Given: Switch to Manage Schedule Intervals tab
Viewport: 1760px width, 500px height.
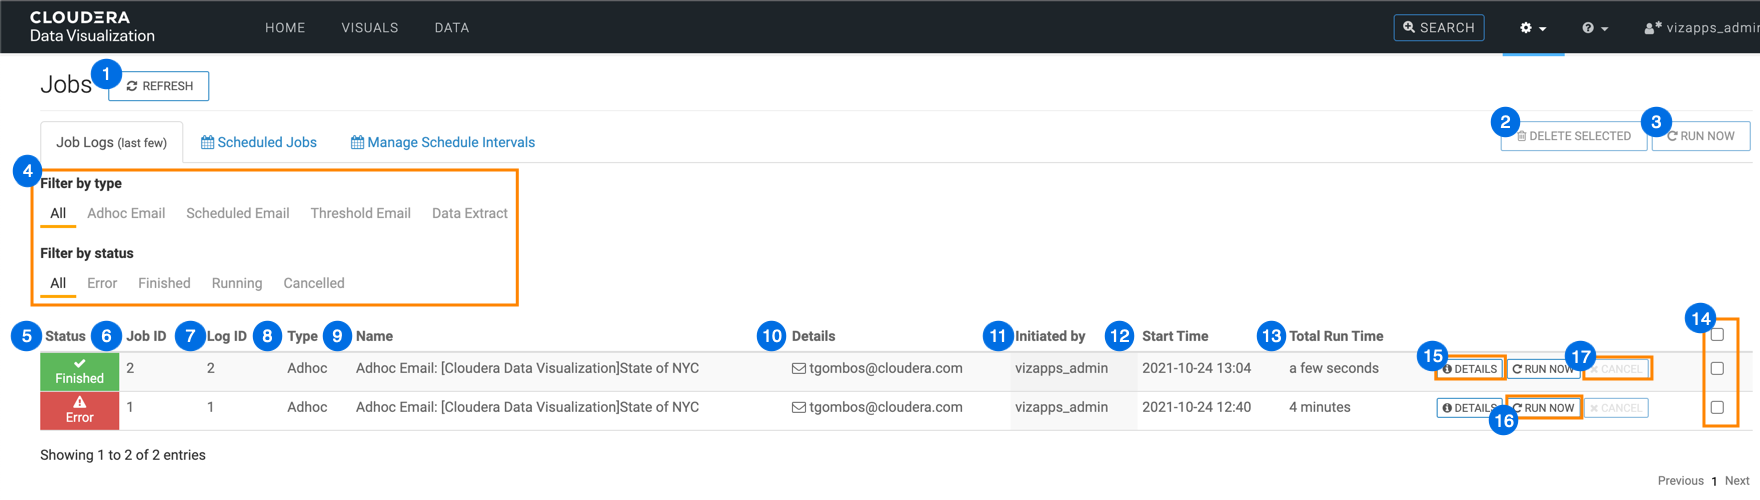Looking at the screenshot, I should click(443, 142).
